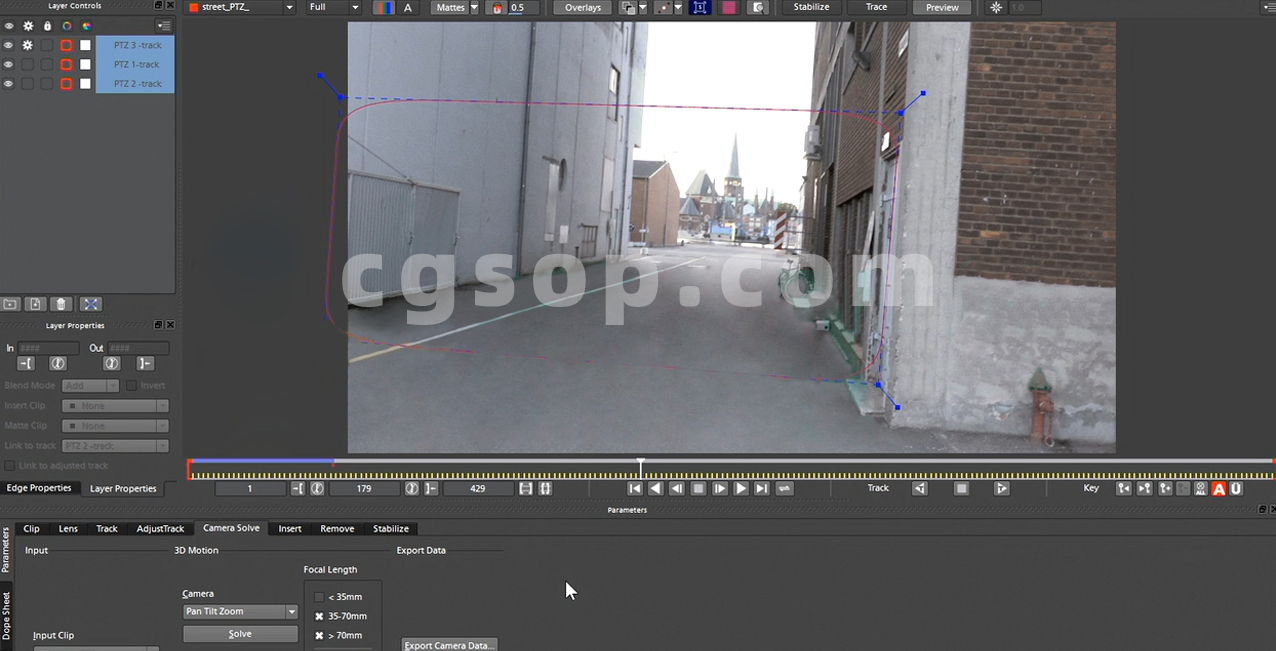Play the clip forwards

pos(741,488)
